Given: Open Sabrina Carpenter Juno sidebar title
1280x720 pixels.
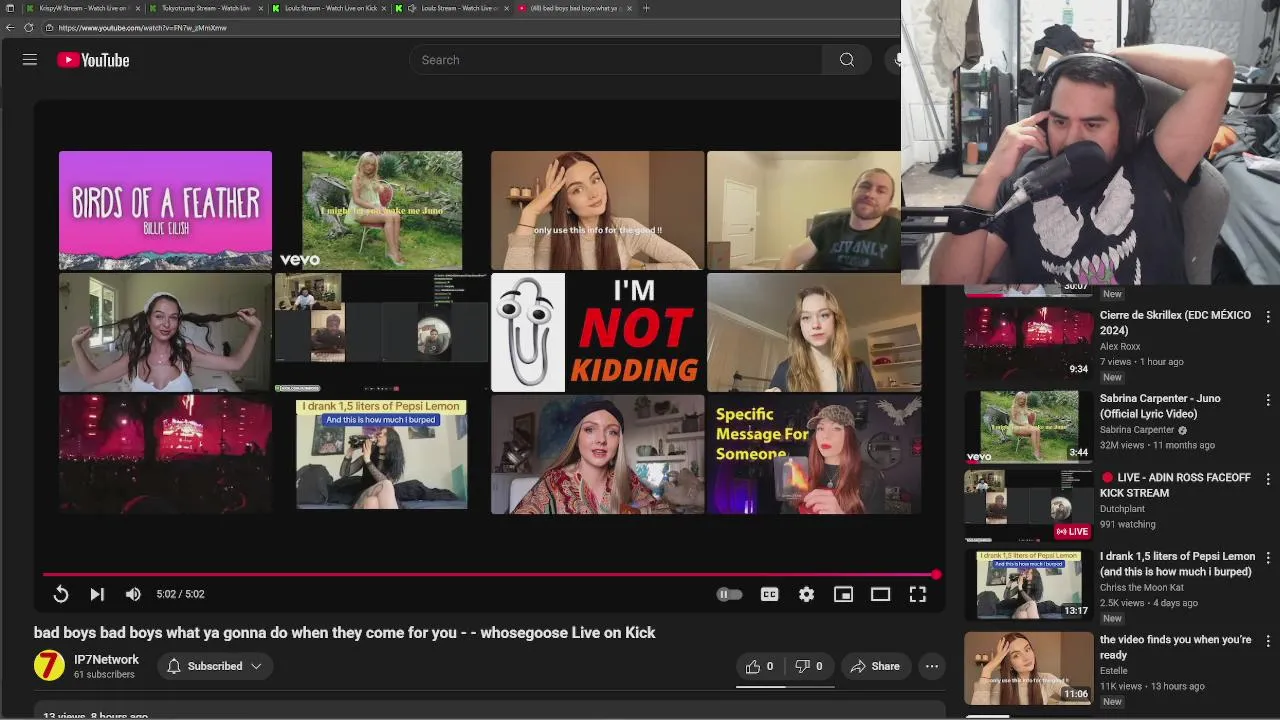Looking at the screenshot, I should [x=1159, y=406].
